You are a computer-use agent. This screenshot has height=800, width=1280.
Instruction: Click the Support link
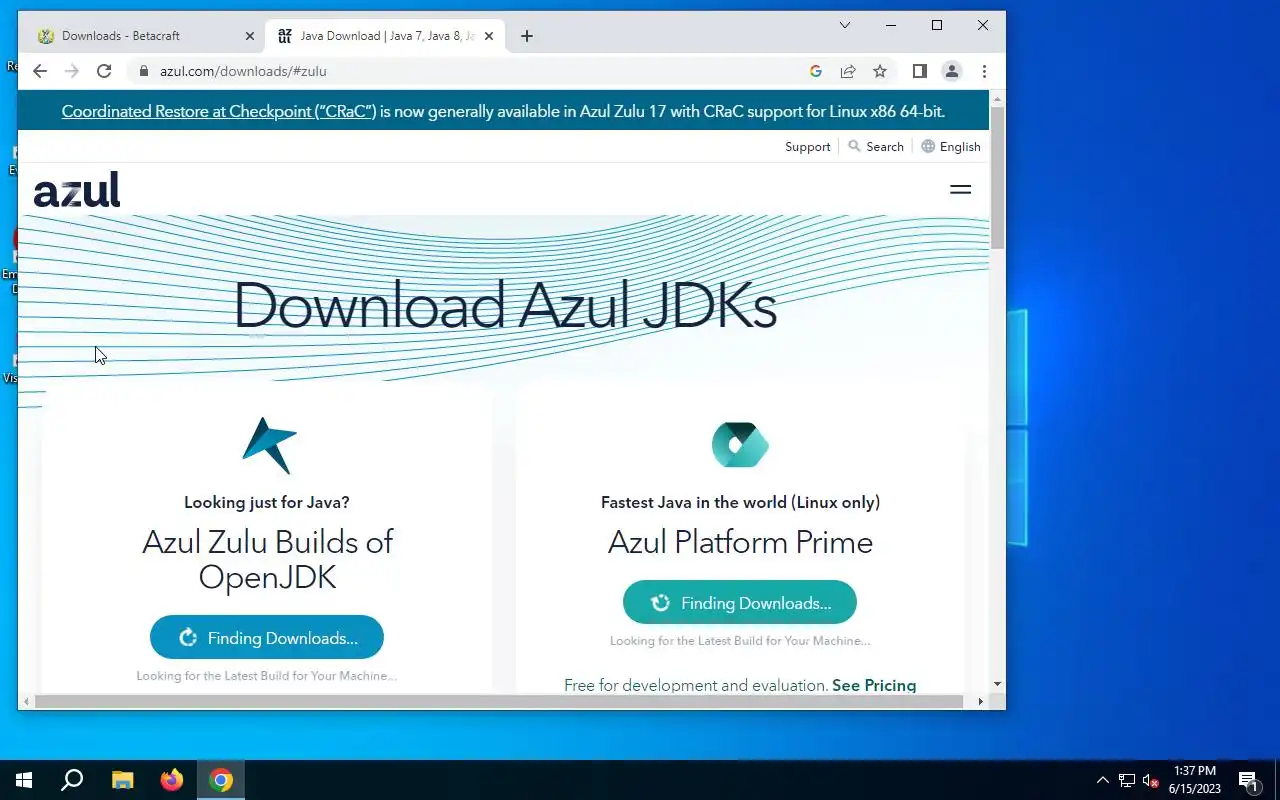808,146
